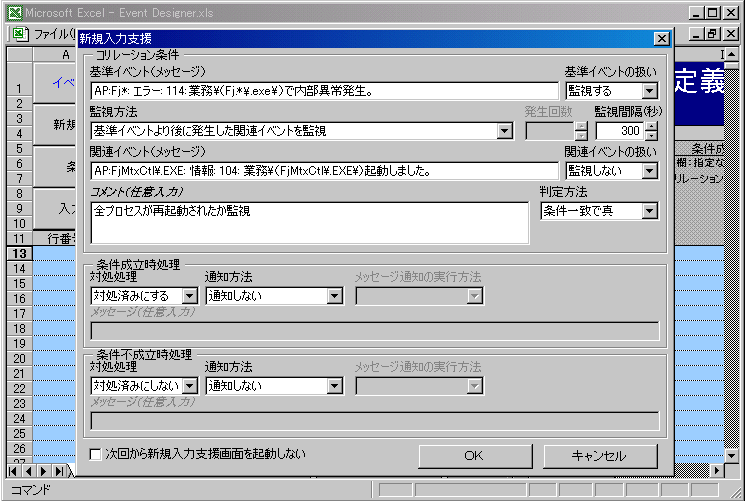Image resolution: width=745 pixels, height=501 pixels.
Task: Open the ファイル menu
Action: point(53,34)
